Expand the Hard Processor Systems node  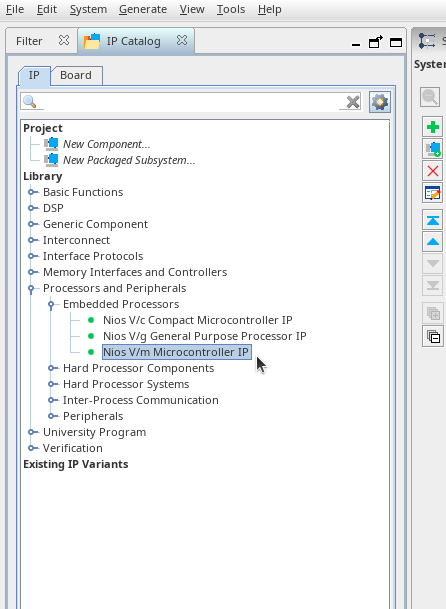[52, 384]
